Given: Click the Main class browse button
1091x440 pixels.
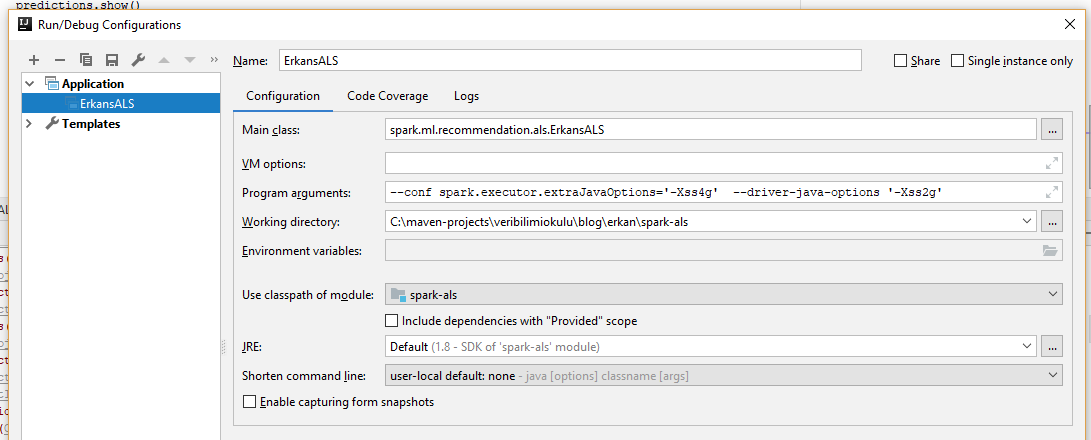Looking at the screenshot, I should click(1051, 129).
